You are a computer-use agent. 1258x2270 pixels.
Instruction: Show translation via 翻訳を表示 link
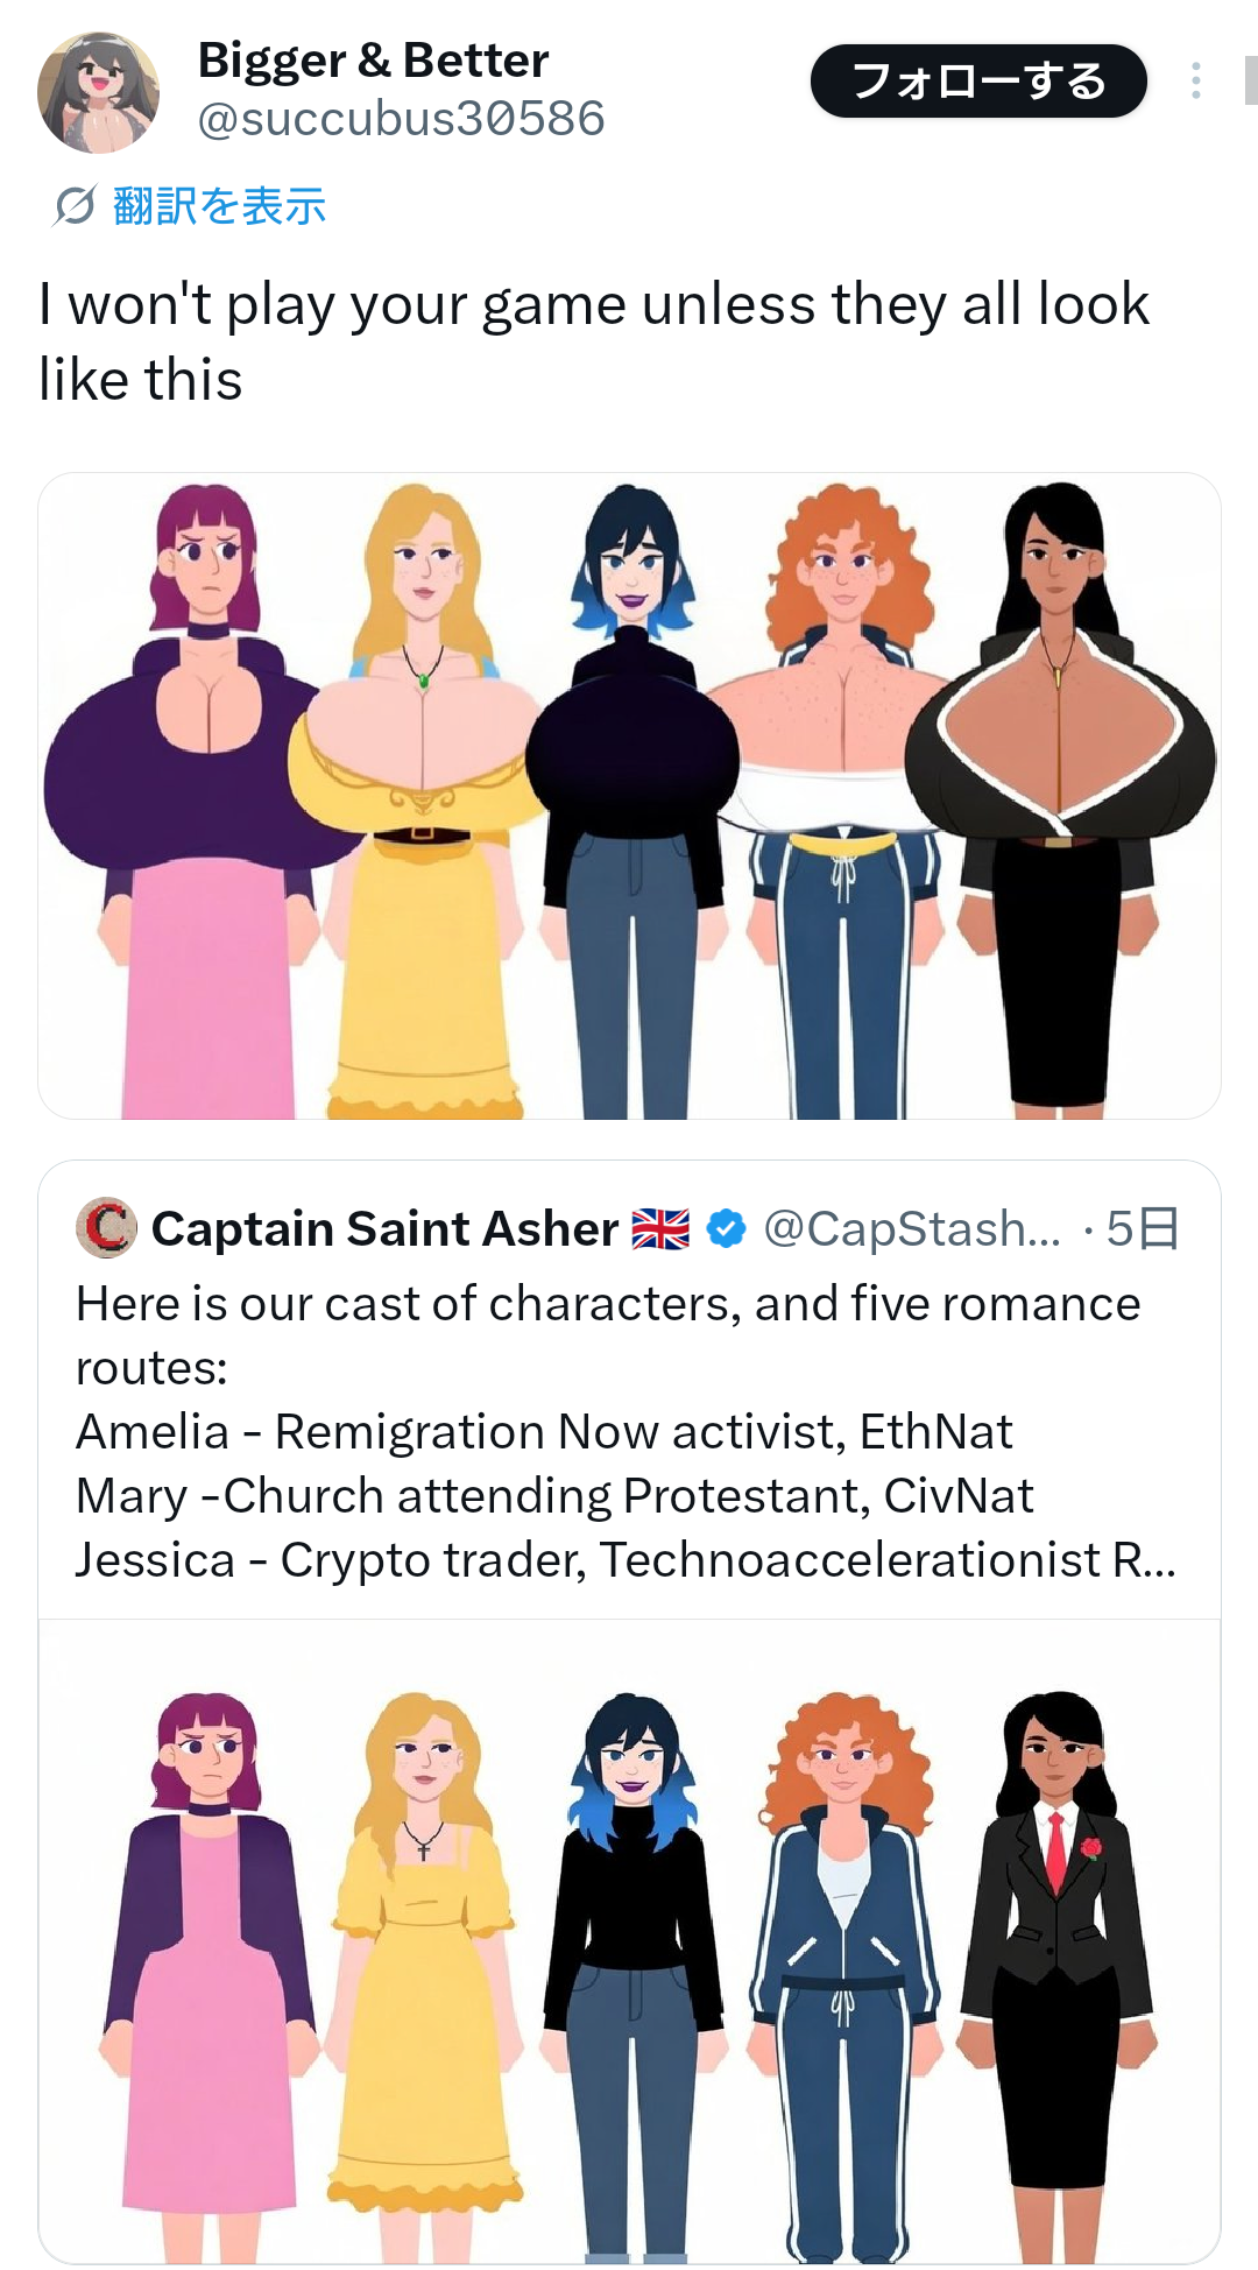tap(219, 206)
